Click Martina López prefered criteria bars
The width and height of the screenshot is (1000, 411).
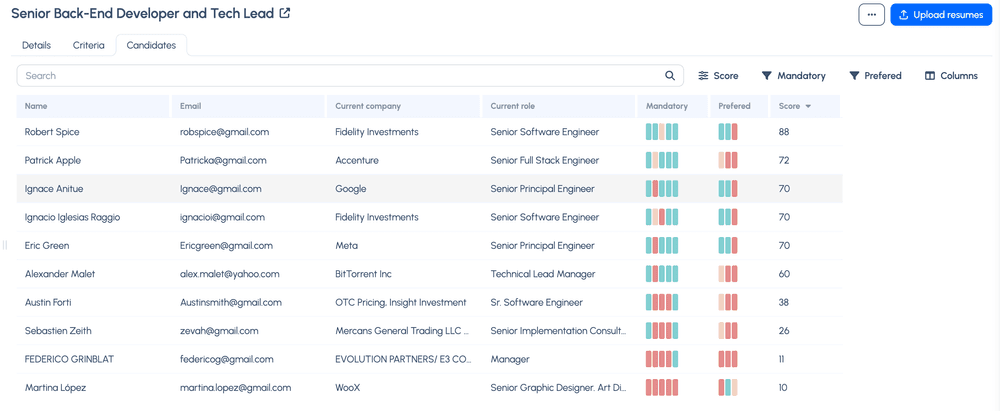(728, 387)
